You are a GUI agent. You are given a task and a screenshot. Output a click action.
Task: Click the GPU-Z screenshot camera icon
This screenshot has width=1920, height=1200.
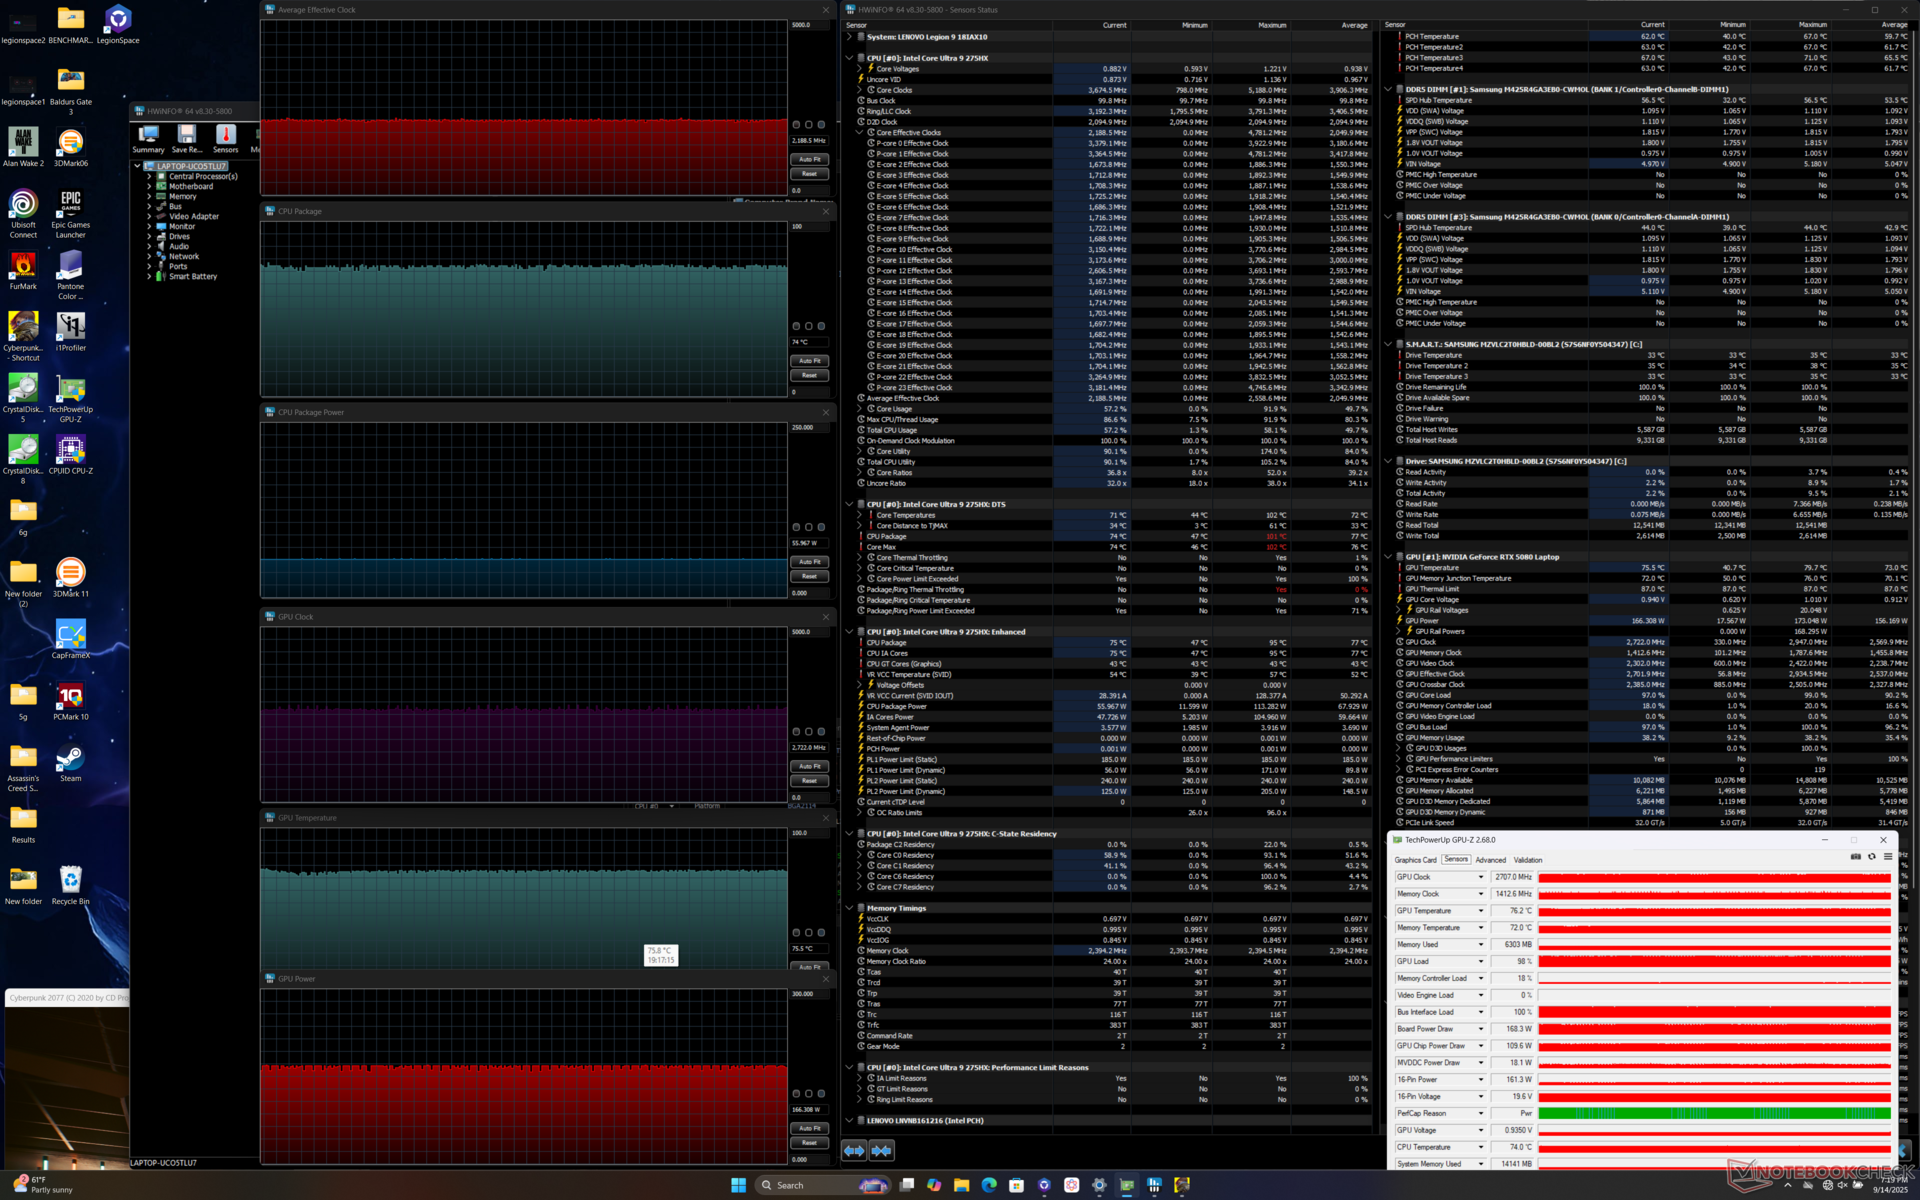(x=1856, y=857)
